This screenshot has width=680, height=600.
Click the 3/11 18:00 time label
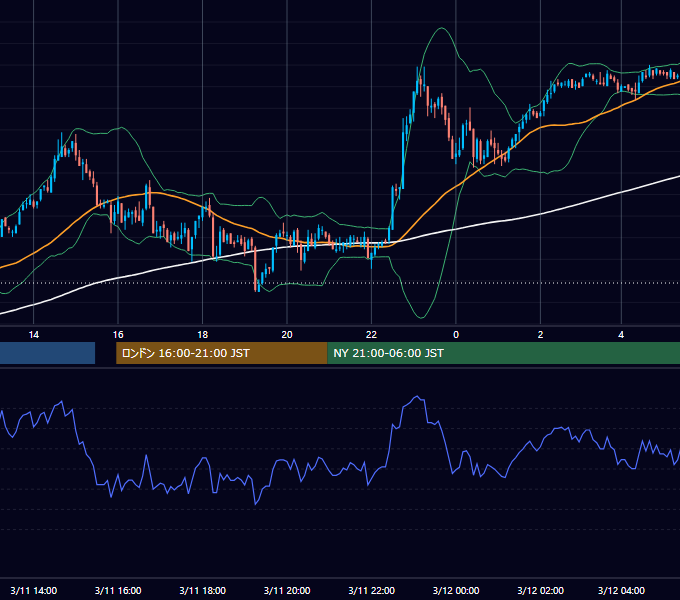pos(203,590)
